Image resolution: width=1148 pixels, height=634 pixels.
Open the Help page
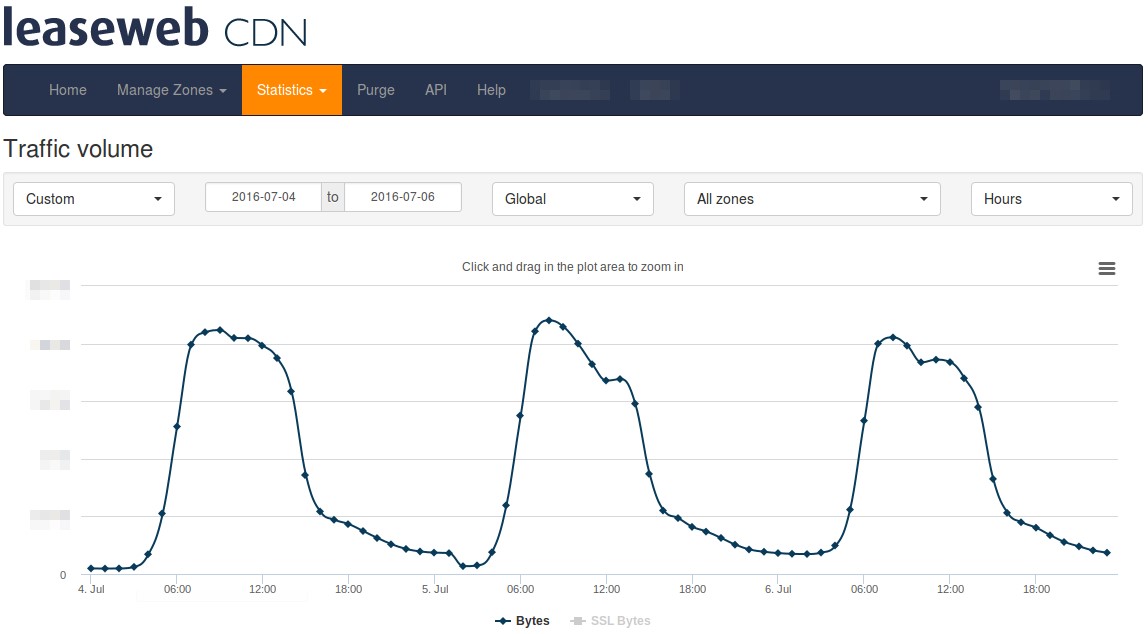(491, 90)
